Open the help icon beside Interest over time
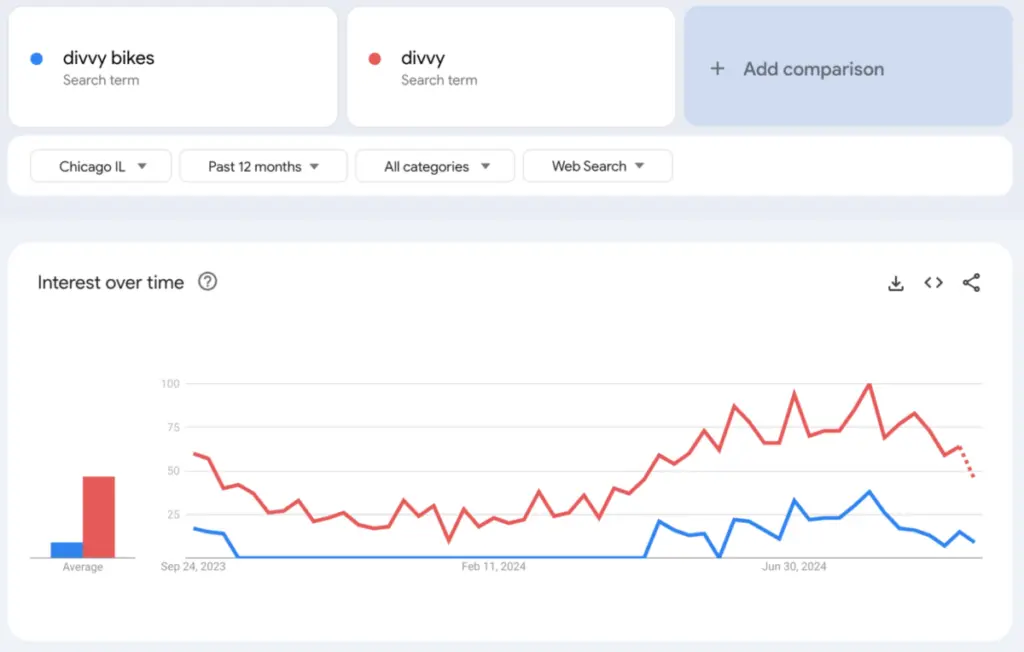The width and height of the screenshot is (1024, 652). coord(207,282)
